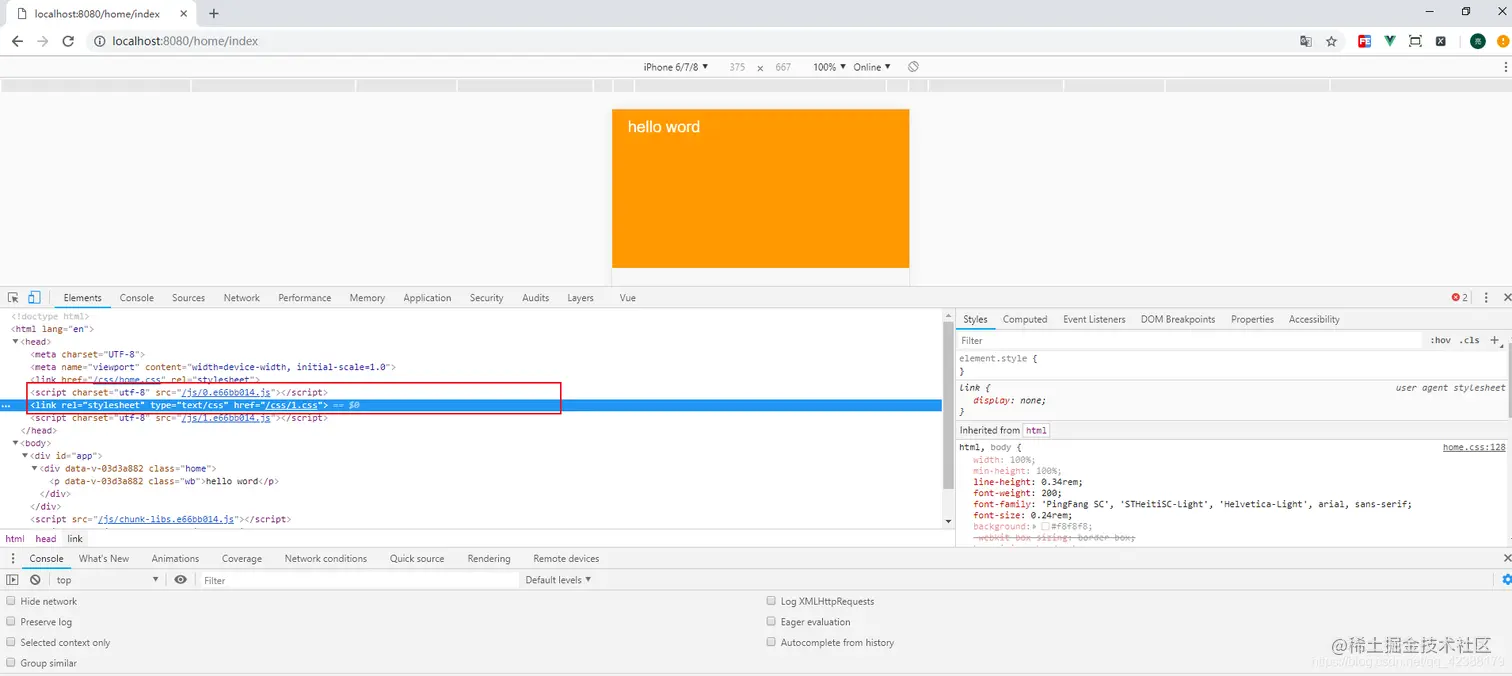This screenshot has width=1512, height=676.
Task: Check Autocomplete from history
Action: click(771, 643)
